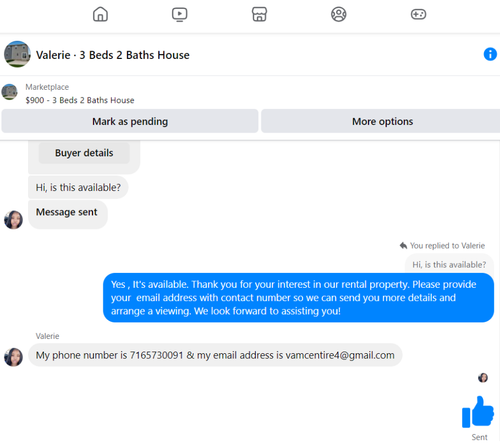This screenshot has width=500, height=443.
Task: Open the Watch video tab
Action: [180, 14]
